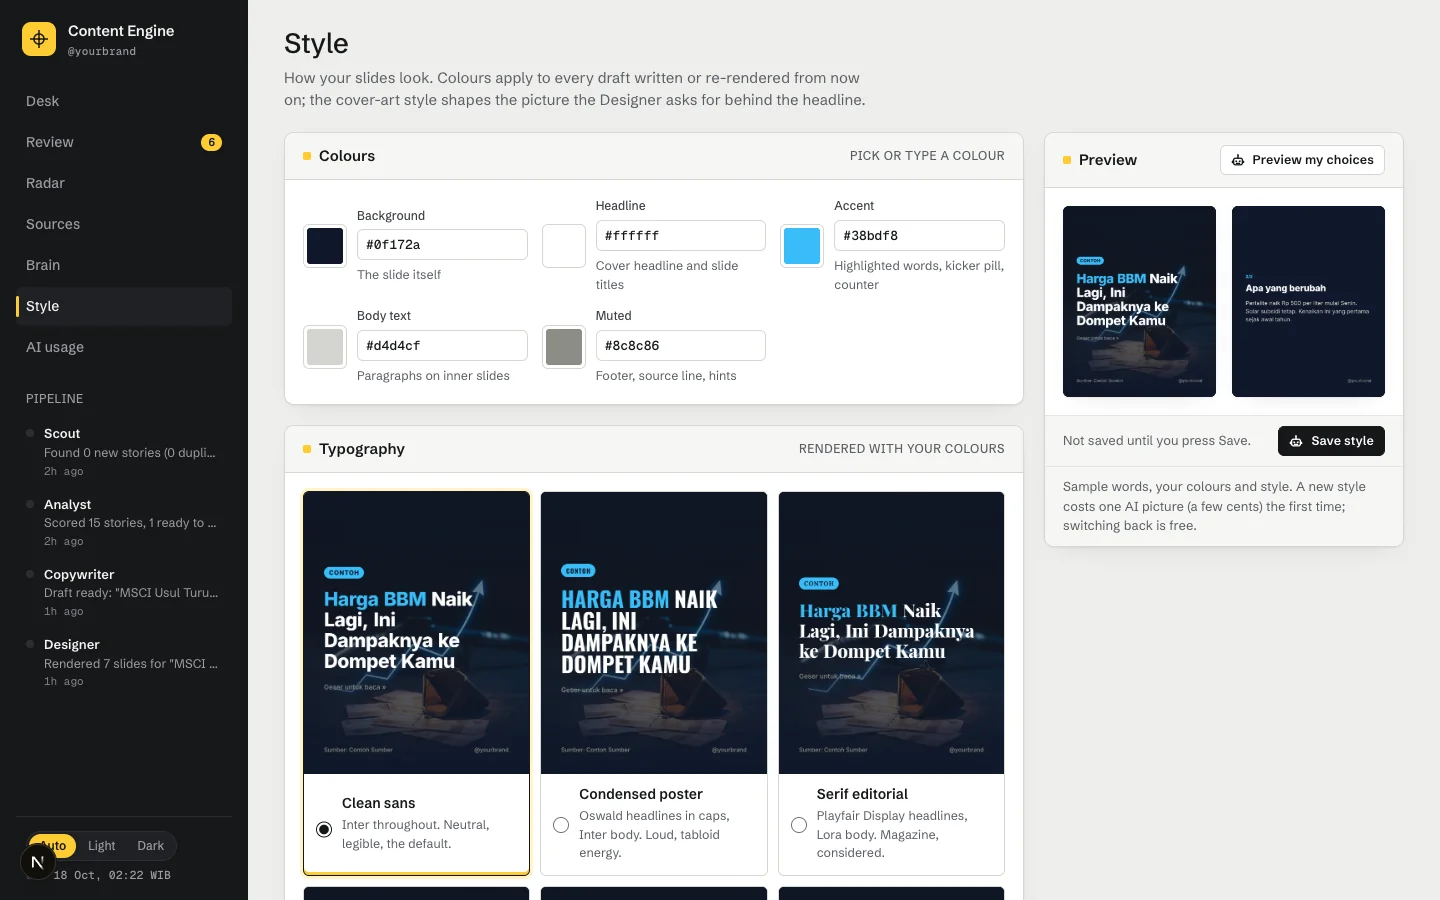Switch theme to Light
This screenshot has height=900, width=1440.
point(101,846)
